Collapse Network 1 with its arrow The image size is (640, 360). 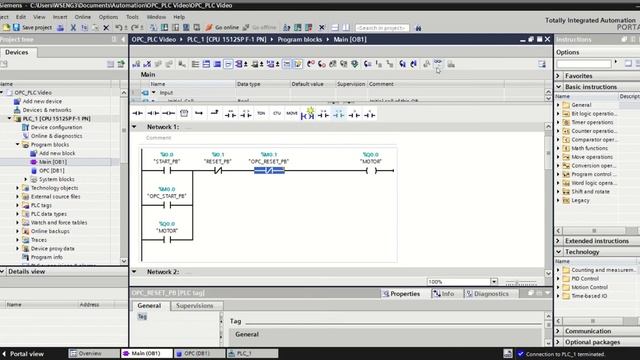pyautogui.click(x=134, y=127)
